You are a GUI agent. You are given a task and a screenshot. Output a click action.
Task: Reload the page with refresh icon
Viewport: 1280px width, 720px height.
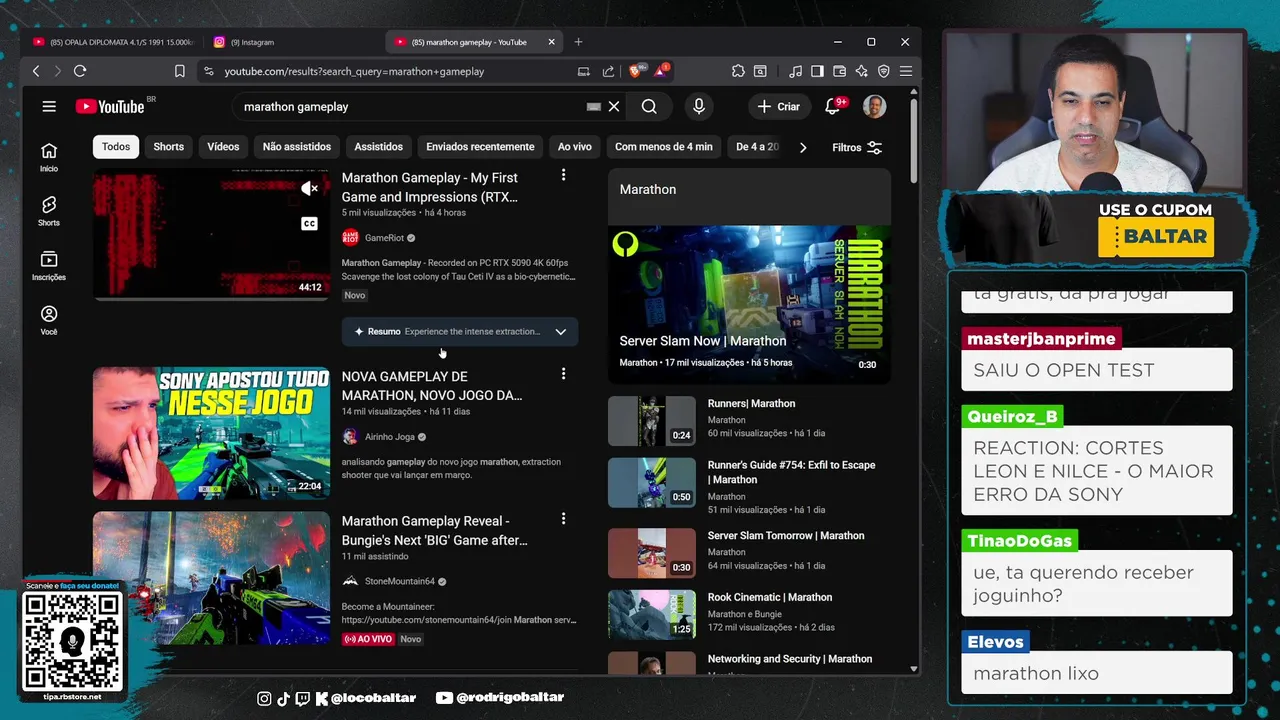80,71
